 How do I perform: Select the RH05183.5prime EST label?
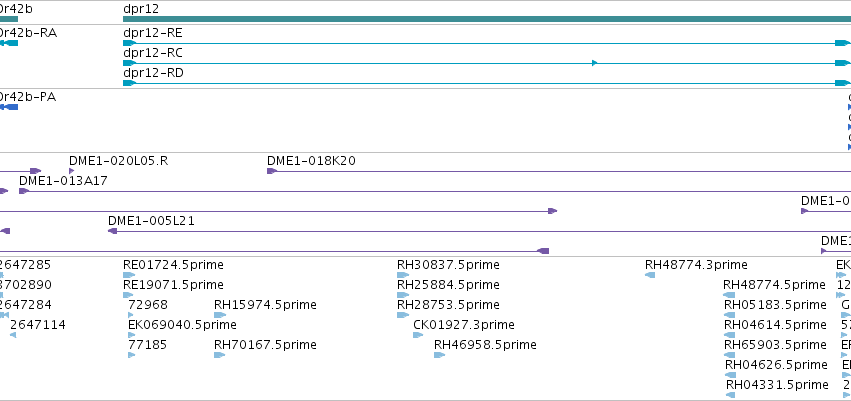coord(775,304)
